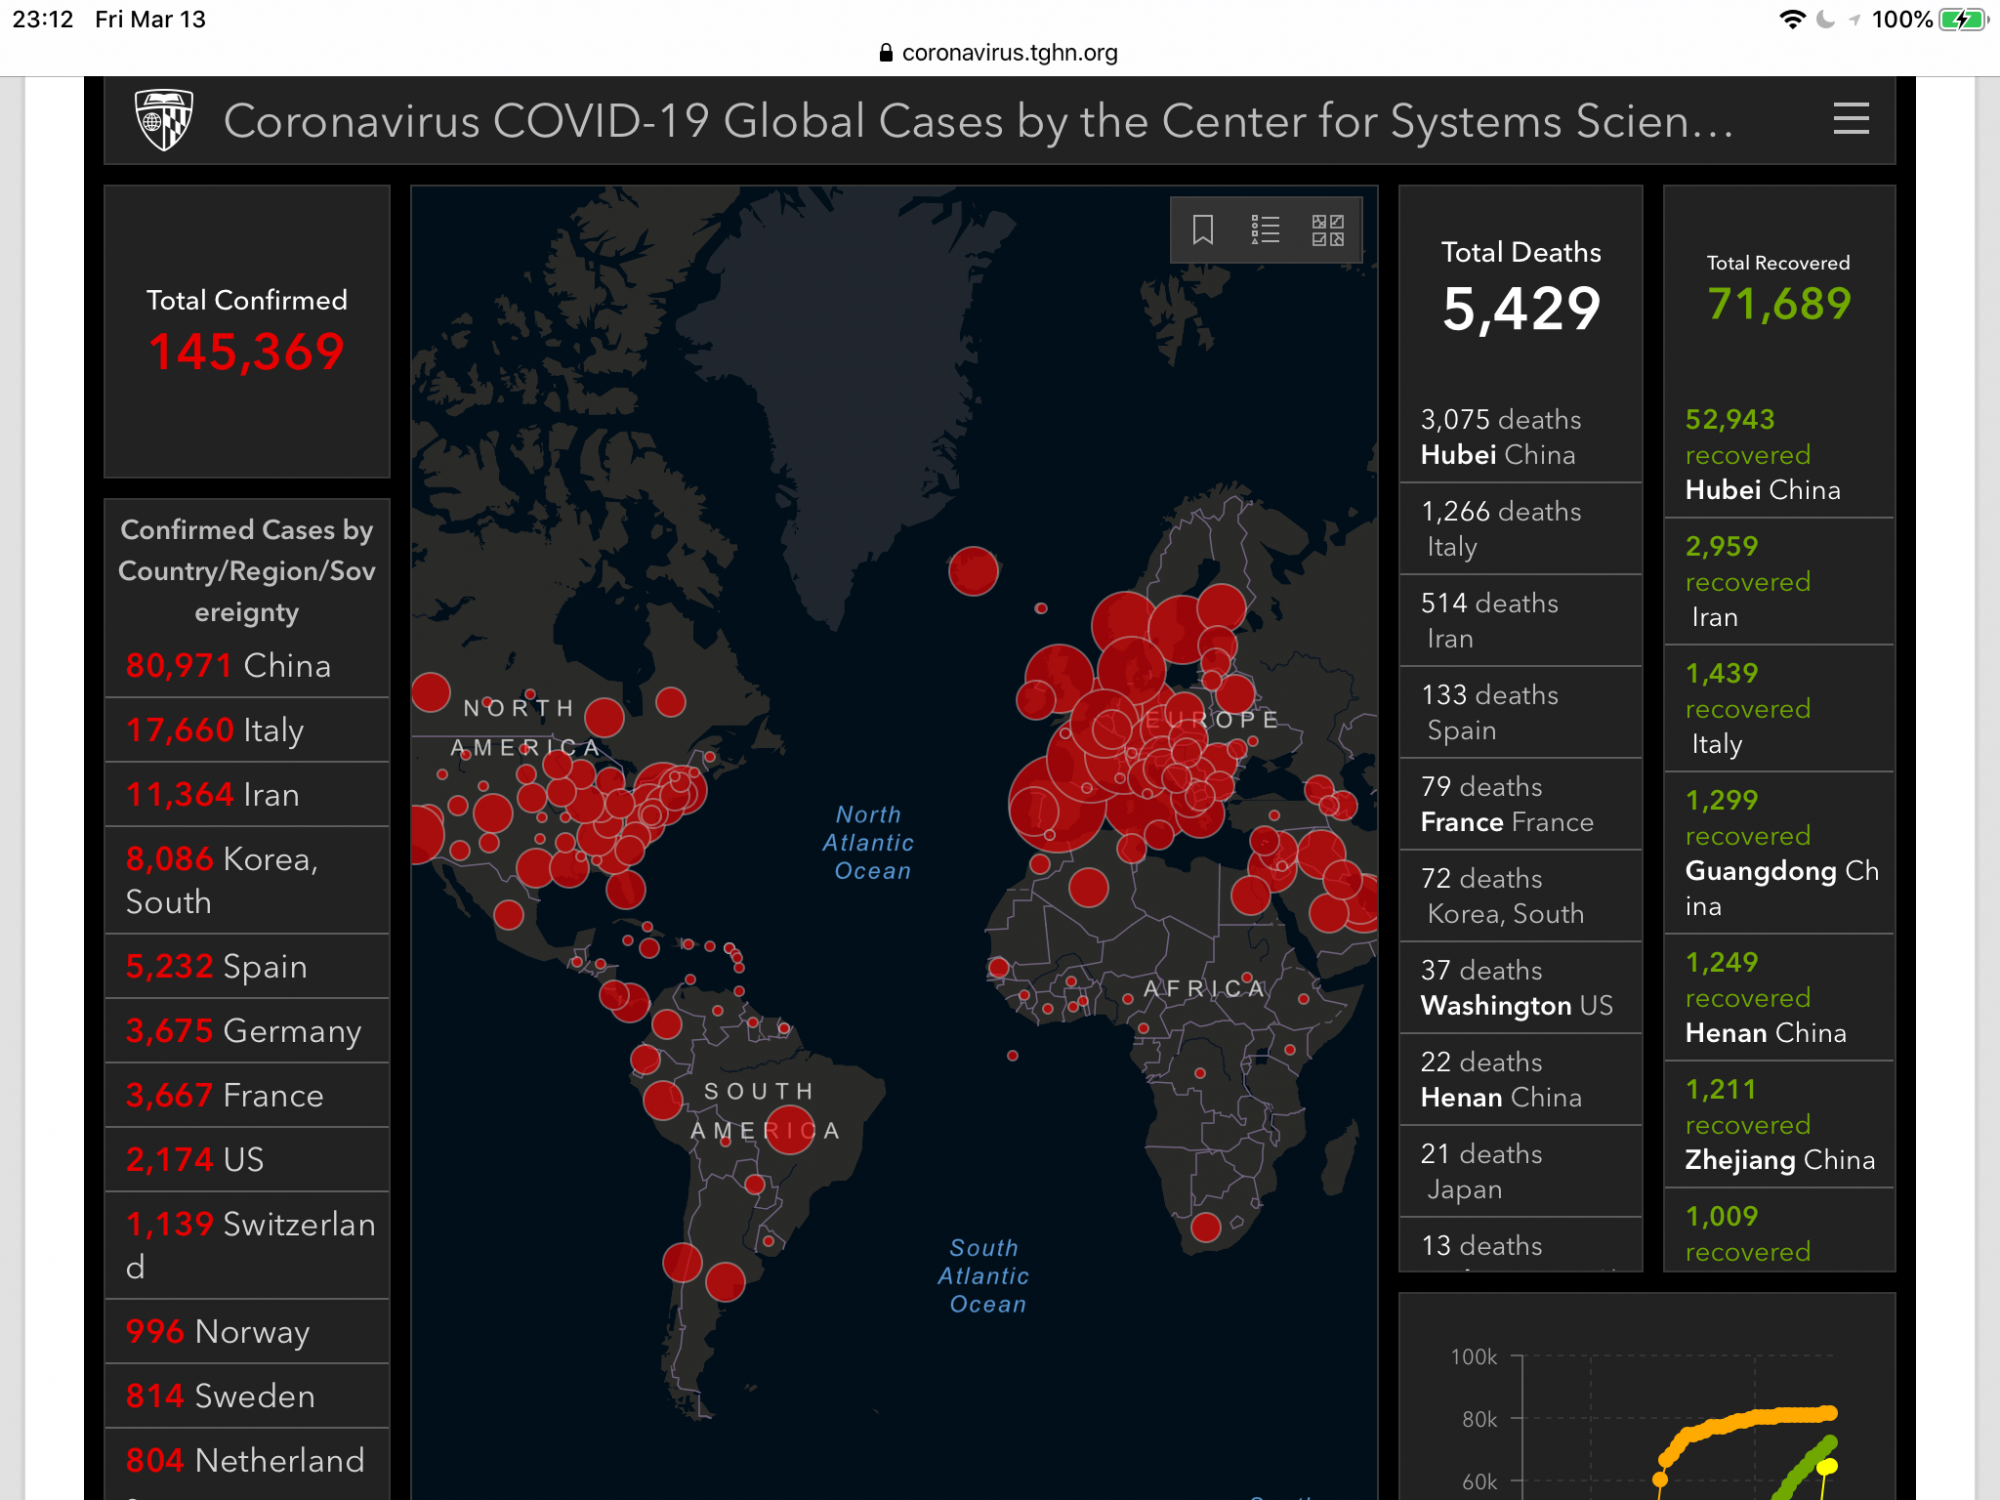Screen dimensions: 2000x1500
Task: Click the Johns Hopkins shield logo
Action: coord(164,120)
